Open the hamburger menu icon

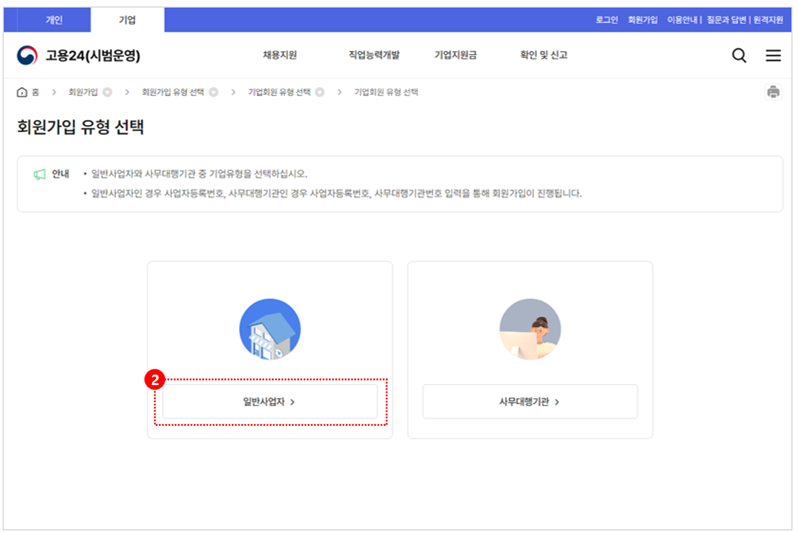773,56
